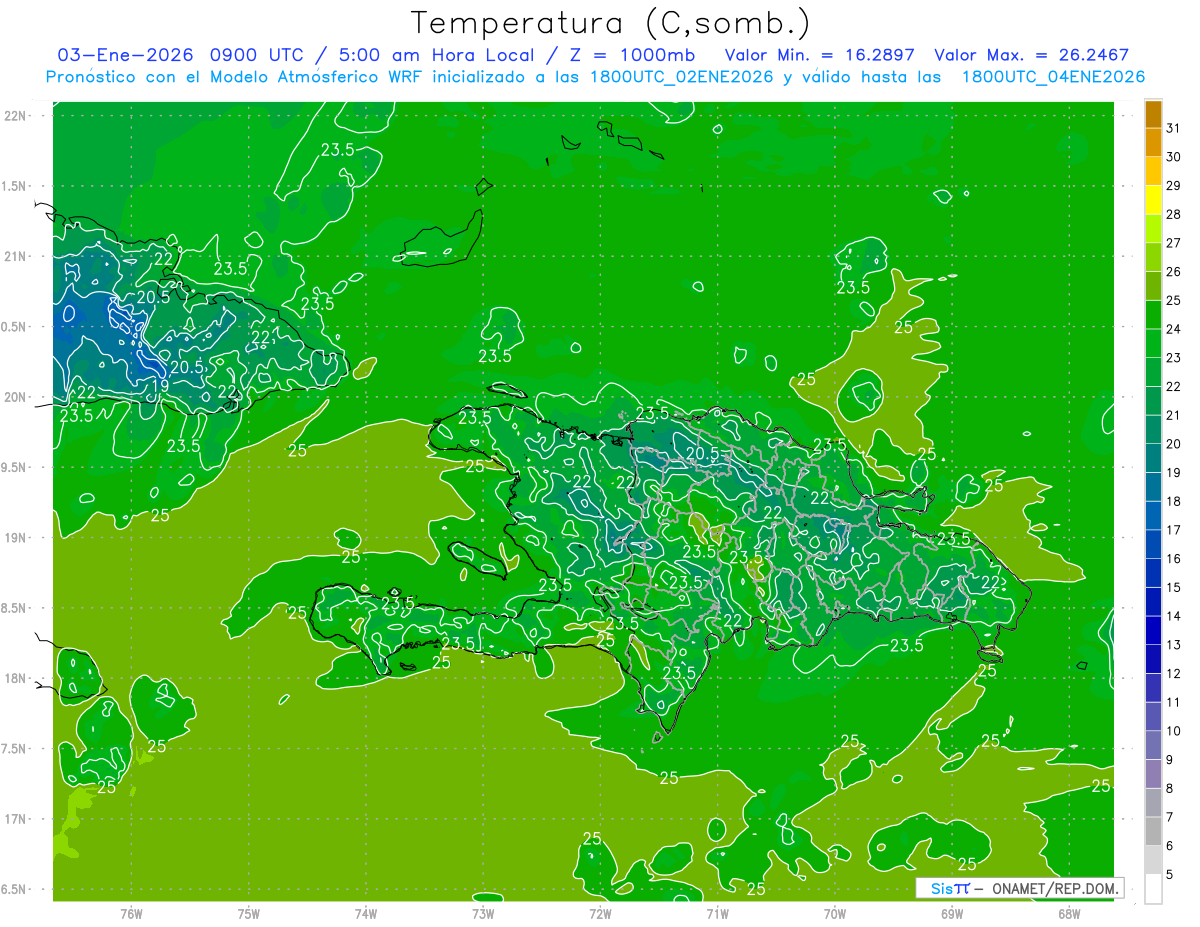Click the "19N" latitude axis label
Image resolution: width=1200 pixels, height=927 pixels.
(x=16, y=538)
